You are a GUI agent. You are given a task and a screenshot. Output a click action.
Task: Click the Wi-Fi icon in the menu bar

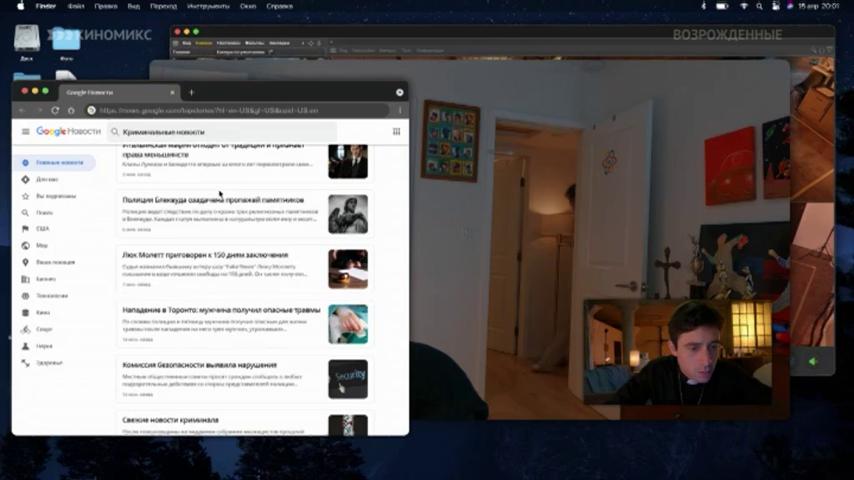coord(743,6)
